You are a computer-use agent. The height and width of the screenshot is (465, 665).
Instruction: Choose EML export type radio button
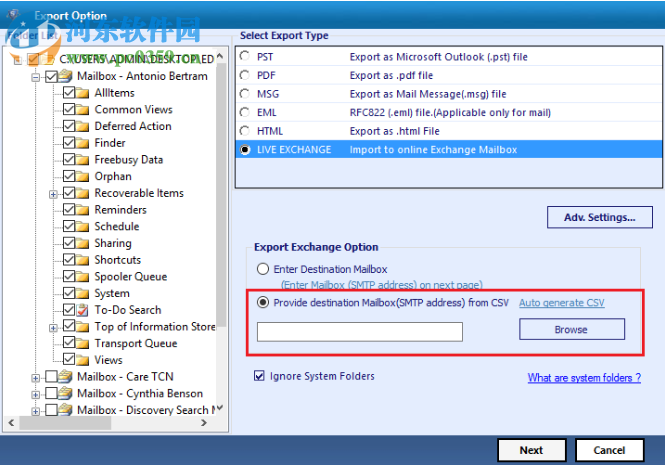tap(245, 112)
